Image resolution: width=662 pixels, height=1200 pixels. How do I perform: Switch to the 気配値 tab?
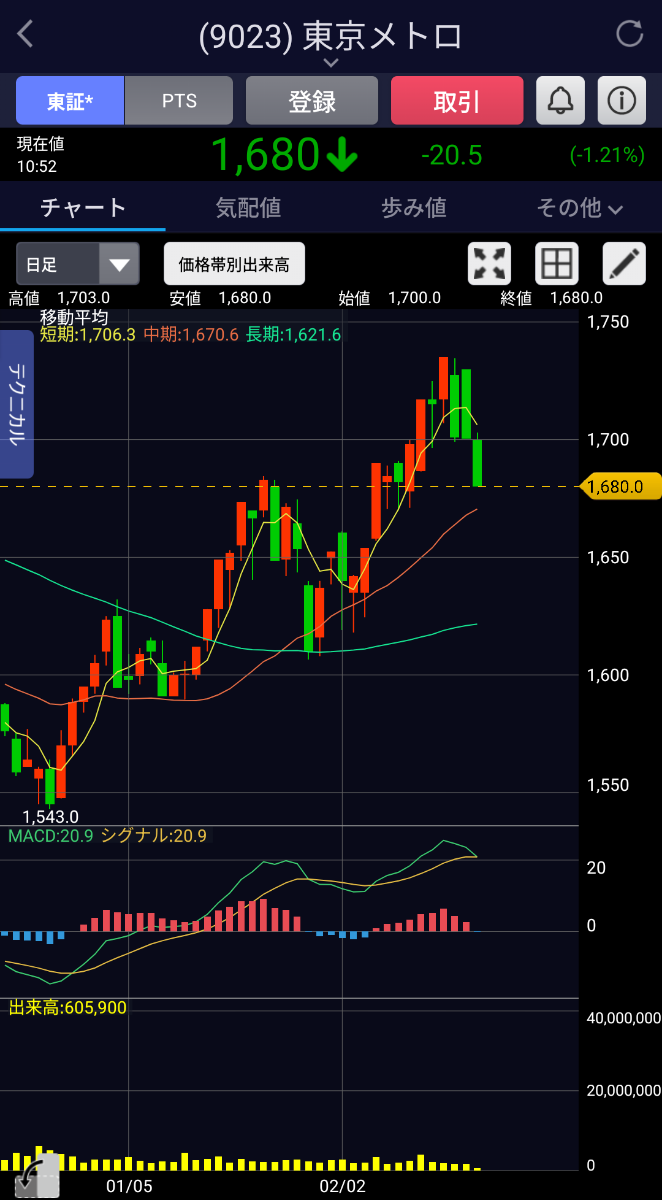pos(248,208)
